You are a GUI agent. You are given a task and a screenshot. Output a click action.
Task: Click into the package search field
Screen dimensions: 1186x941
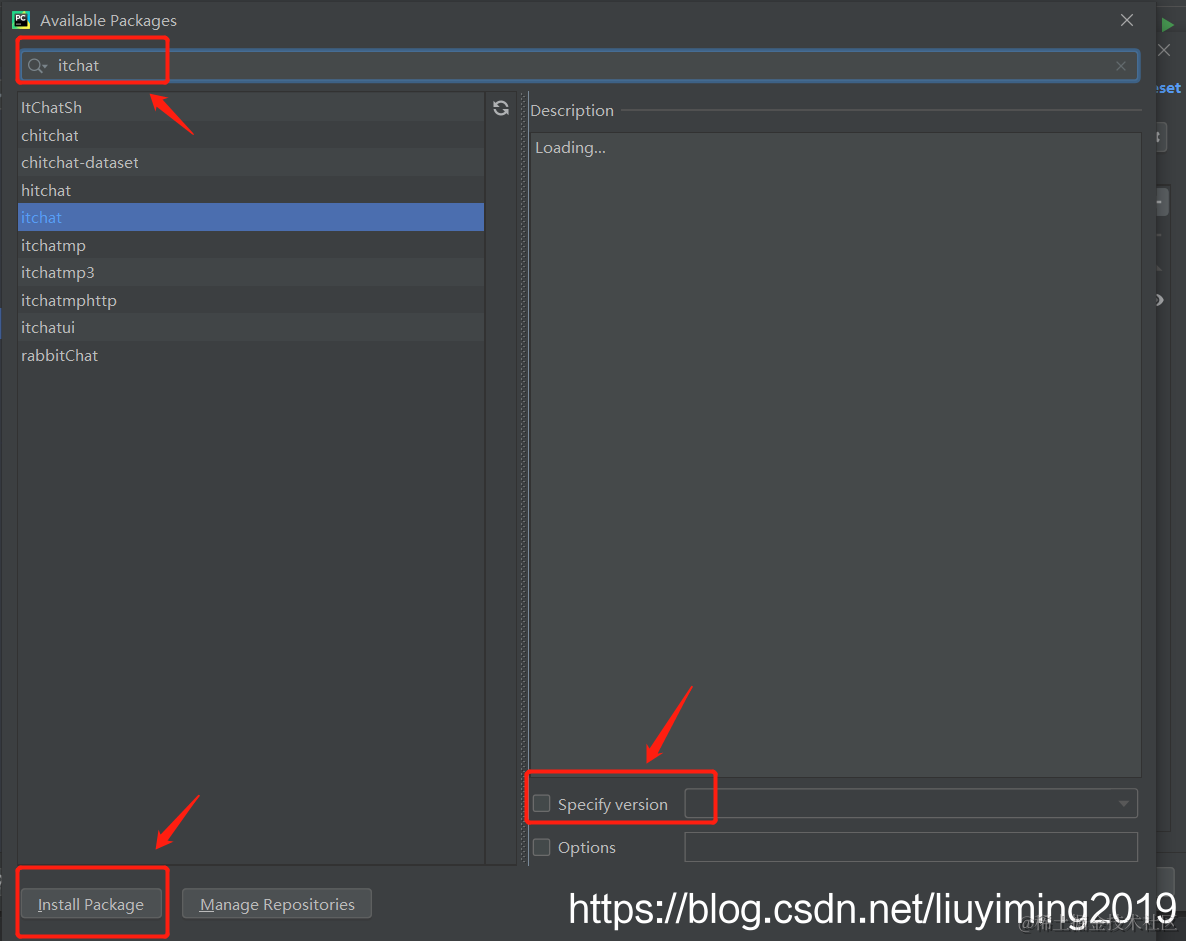(x=579, y=66)
